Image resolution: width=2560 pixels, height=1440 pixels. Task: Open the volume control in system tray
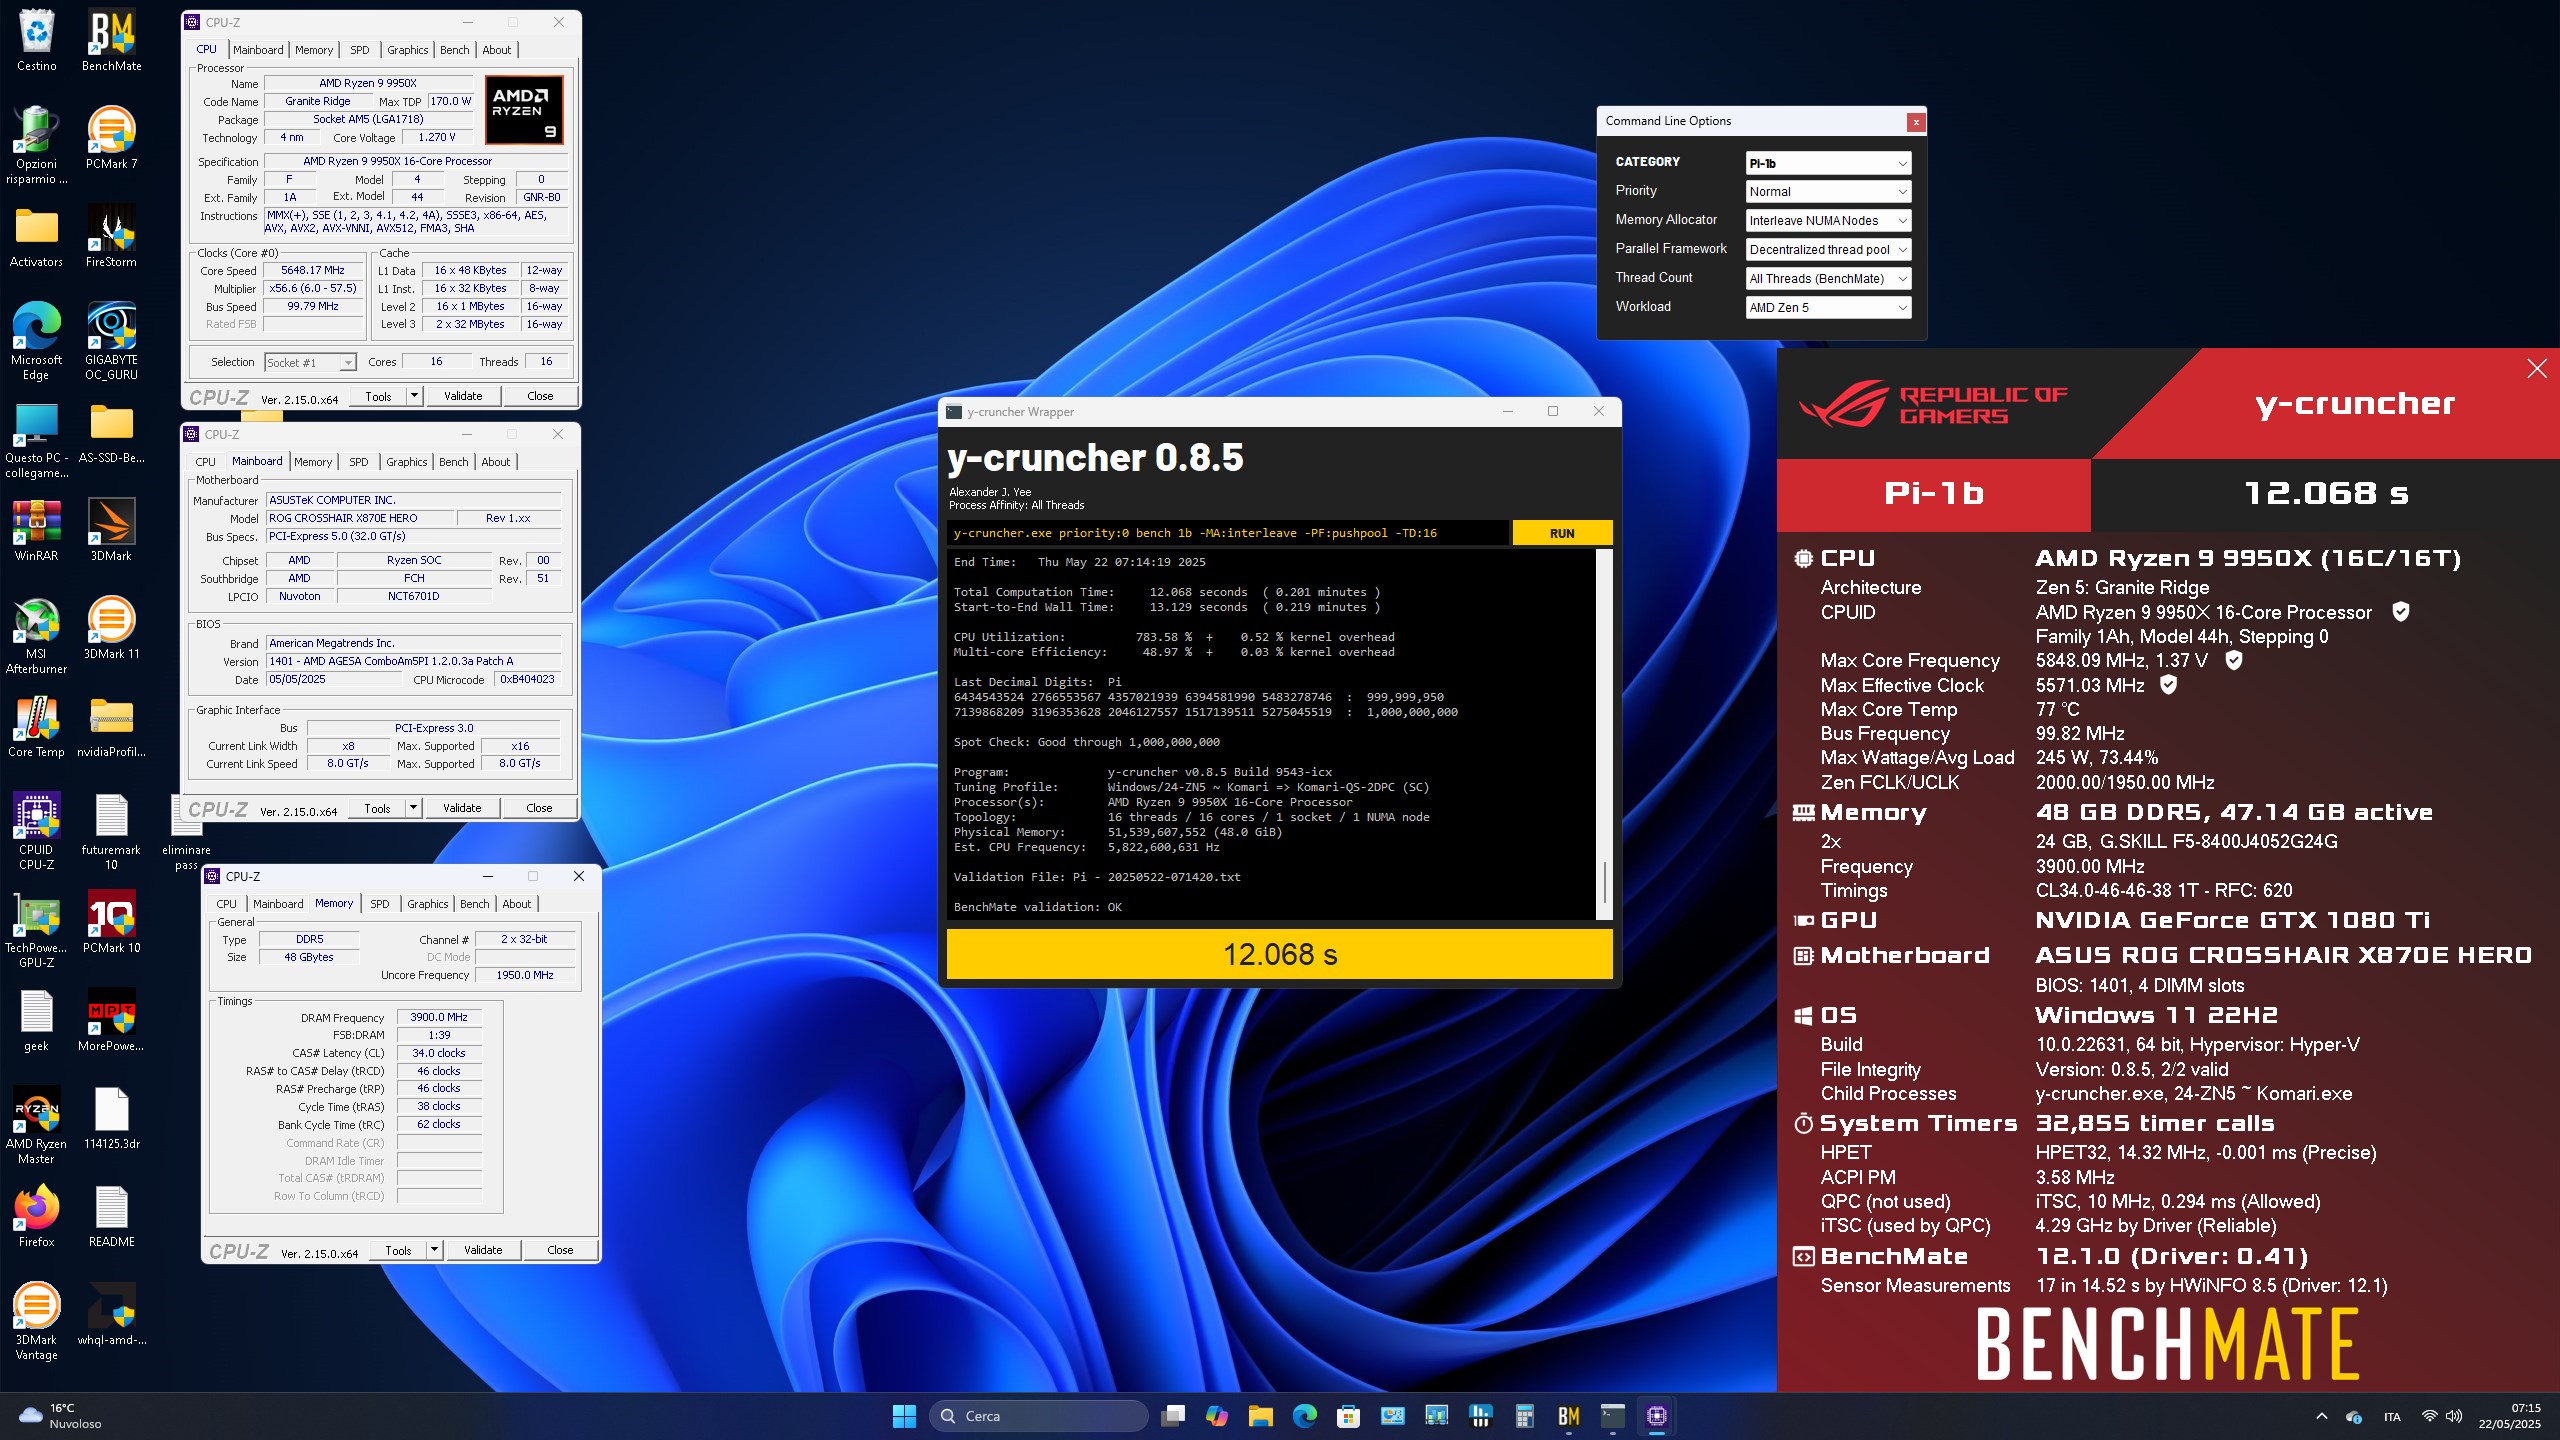tap(2454, 1416)
